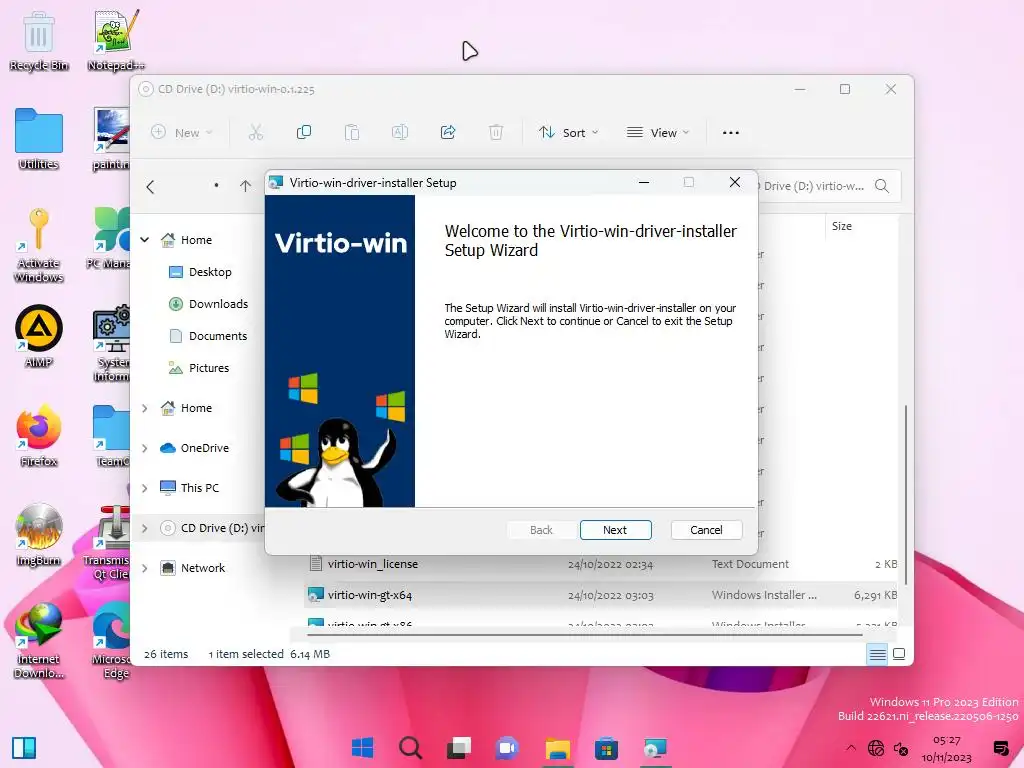This screenshot has height=768, width=1024.
Task: Click Next in the Virtio-win setup wizard
Action: (615, 530)
